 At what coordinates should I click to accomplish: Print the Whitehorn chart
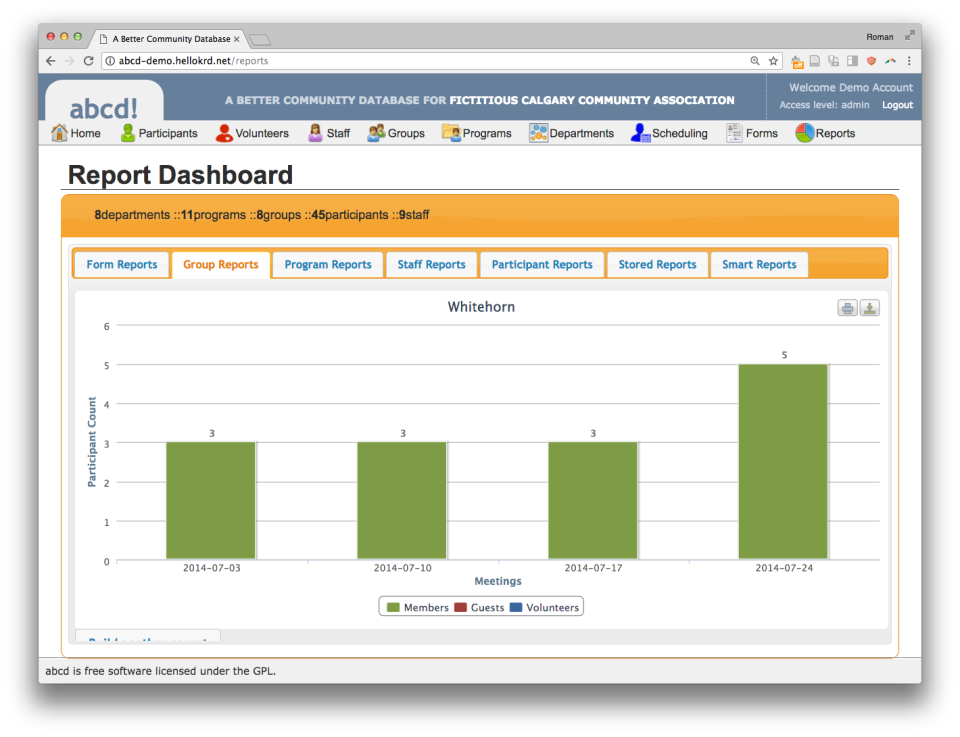tap(847, 308)
